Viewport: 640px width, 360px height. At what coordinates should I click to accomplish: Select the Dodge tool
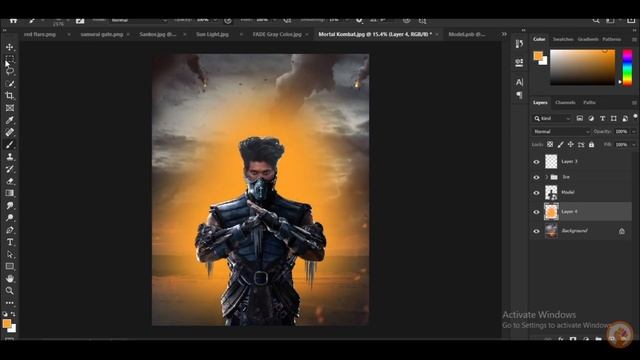click(9, 218)
